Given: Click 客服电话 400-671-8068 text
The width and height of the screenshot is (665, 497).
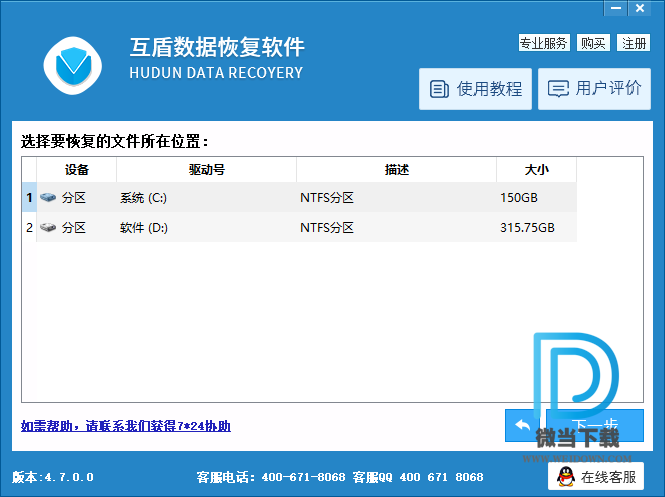Looking at the screenshot, I should 271,477.
